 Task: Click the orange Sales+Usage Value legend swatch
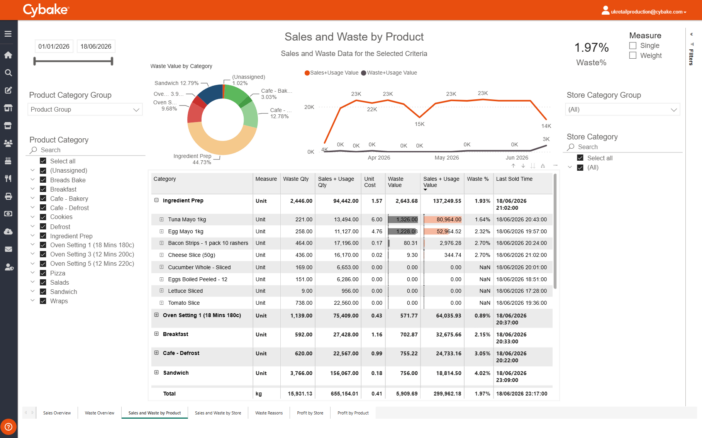point(307,73)
